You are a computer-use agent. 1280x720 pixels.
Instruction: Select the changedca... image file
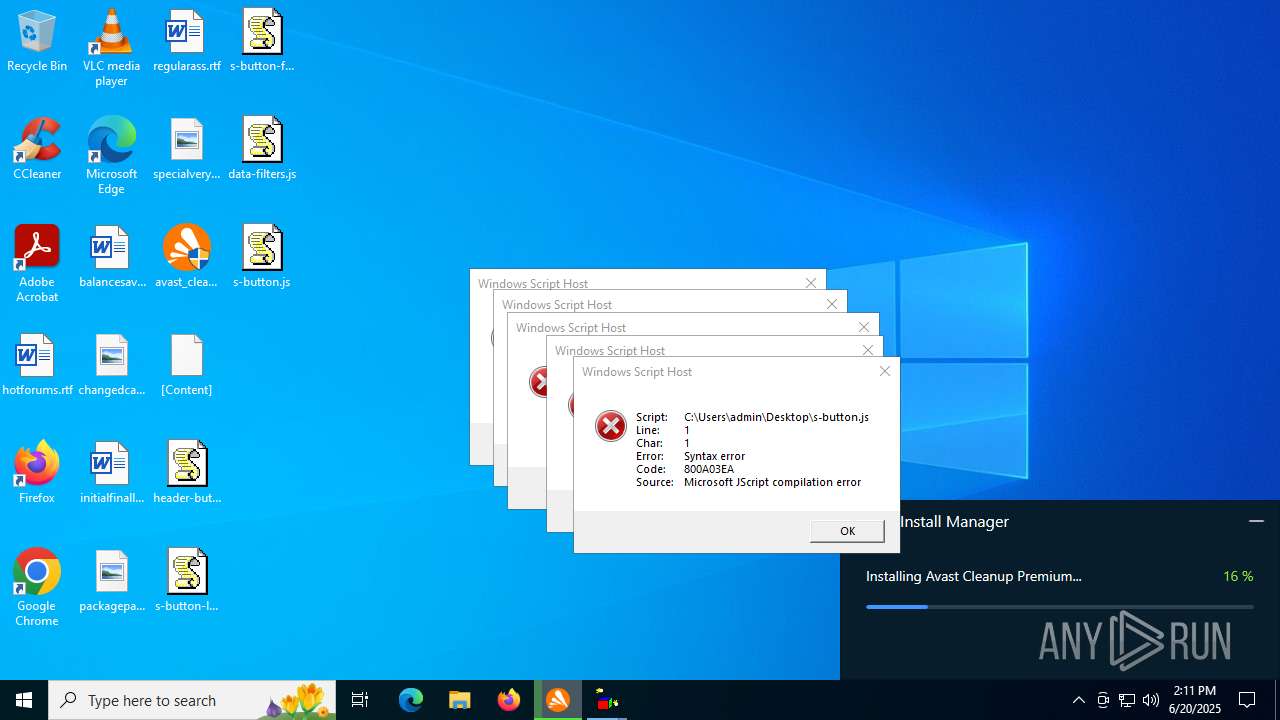111,366
